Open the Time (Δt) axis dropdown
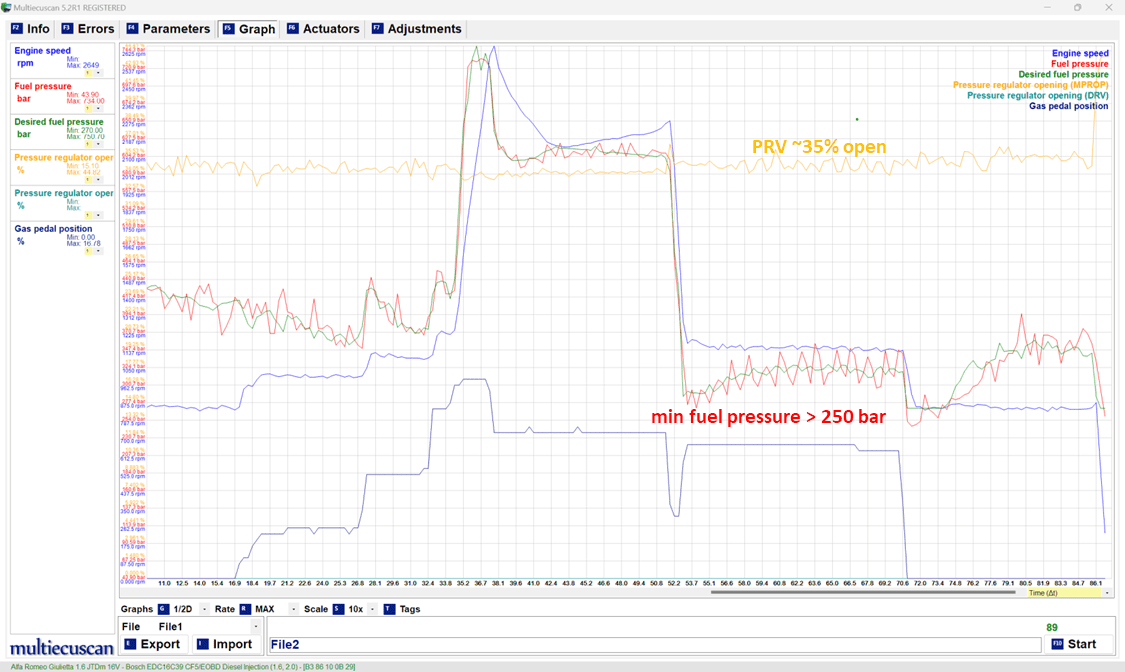 coord(1107,593)
